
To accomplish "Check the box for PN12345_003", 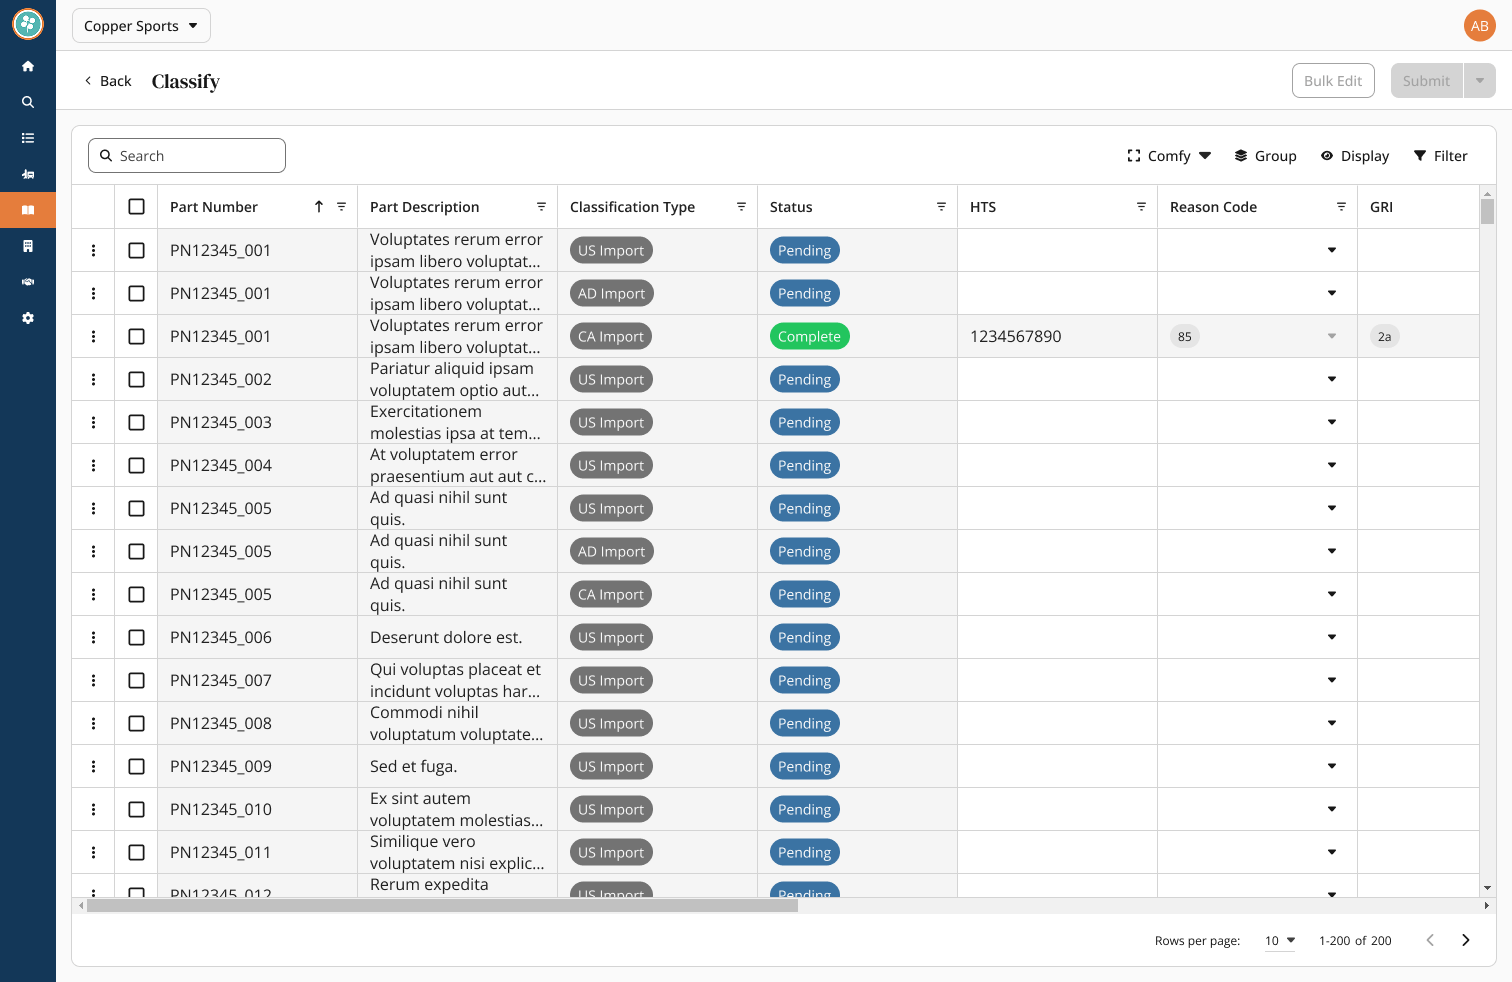I will [137, 422].
